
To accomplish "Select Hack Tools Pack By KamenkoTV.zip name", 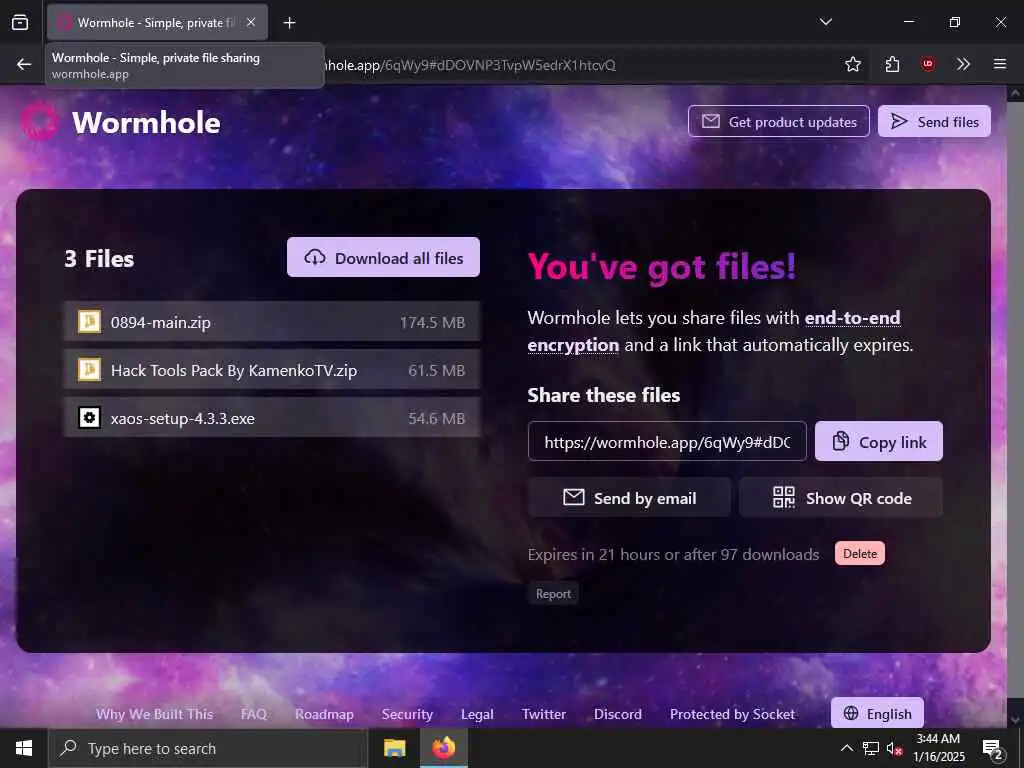I will (234, 371).
